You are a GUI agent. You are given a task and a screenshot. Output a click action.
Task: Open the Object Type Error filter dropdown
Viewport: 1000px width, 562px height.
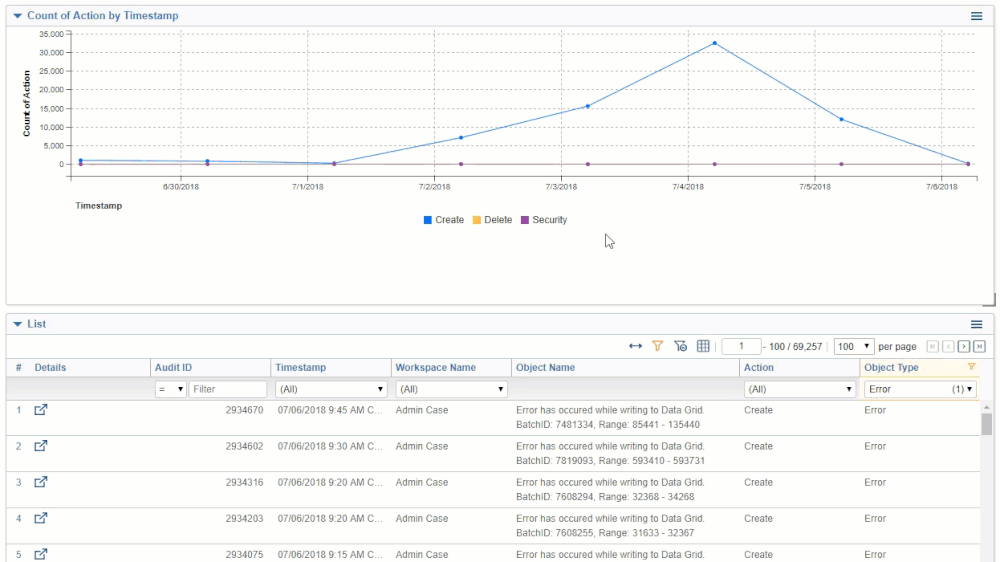(920, 389)
